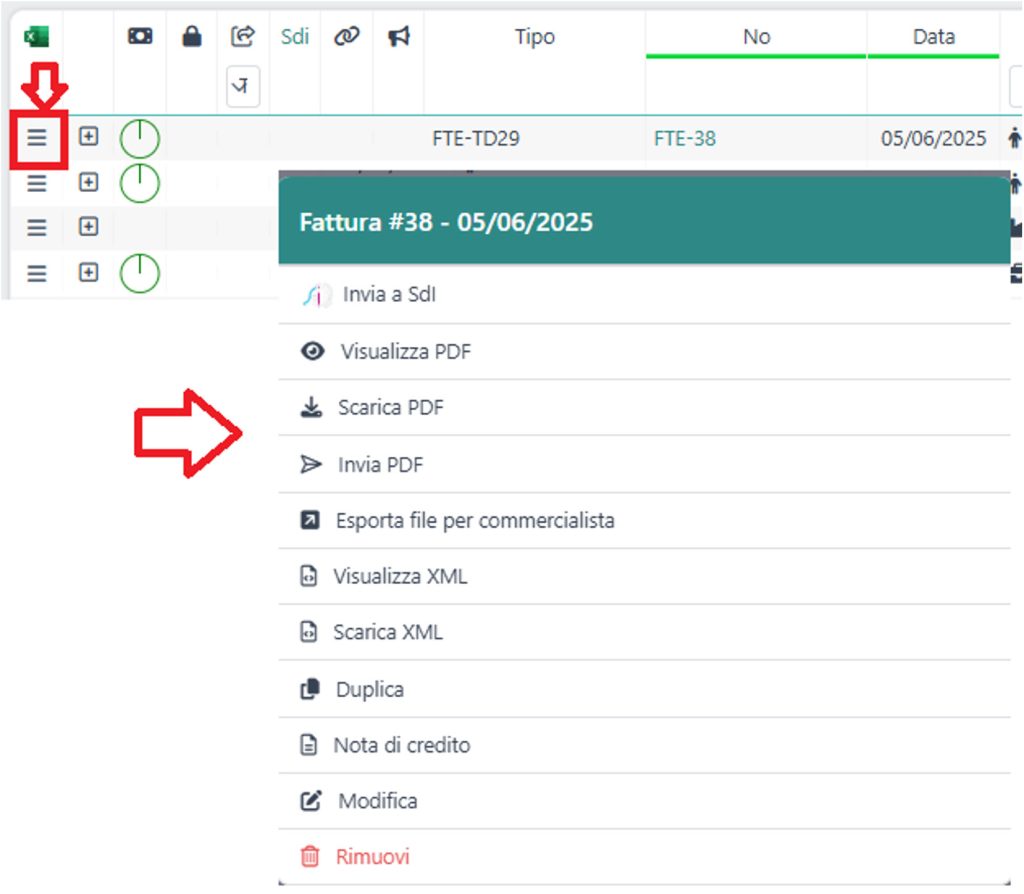1024x894 pixels.
Task: Select Scarica PDF in context menu
Action: (390, 408)
